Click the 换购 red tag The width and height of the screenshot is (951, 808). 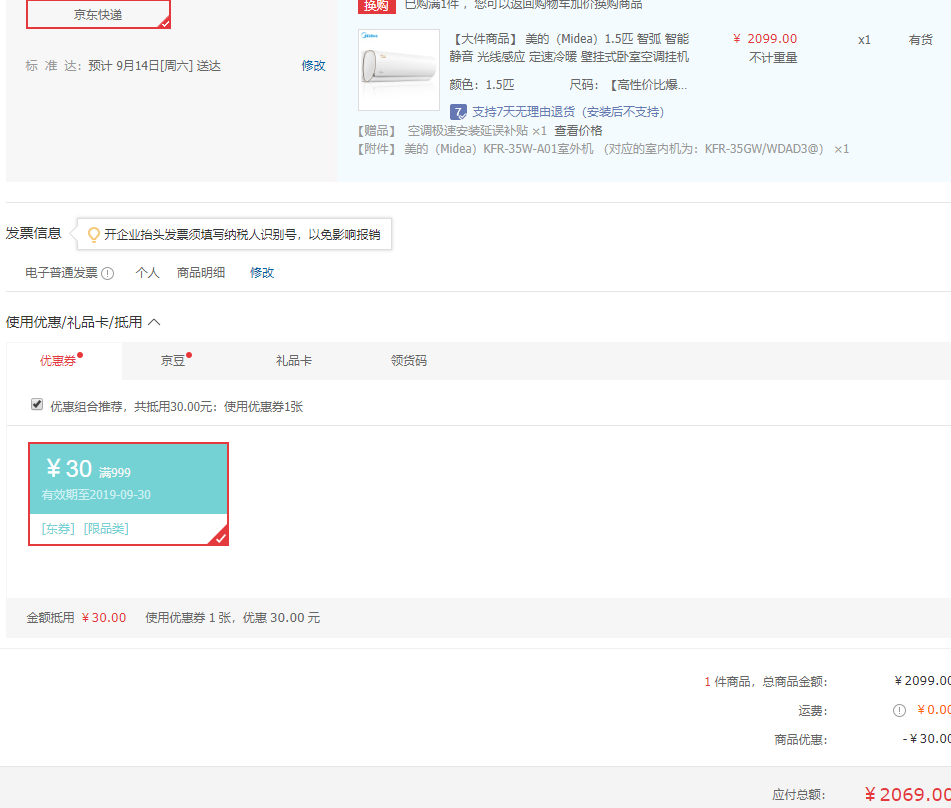click(x=377, y=6)
